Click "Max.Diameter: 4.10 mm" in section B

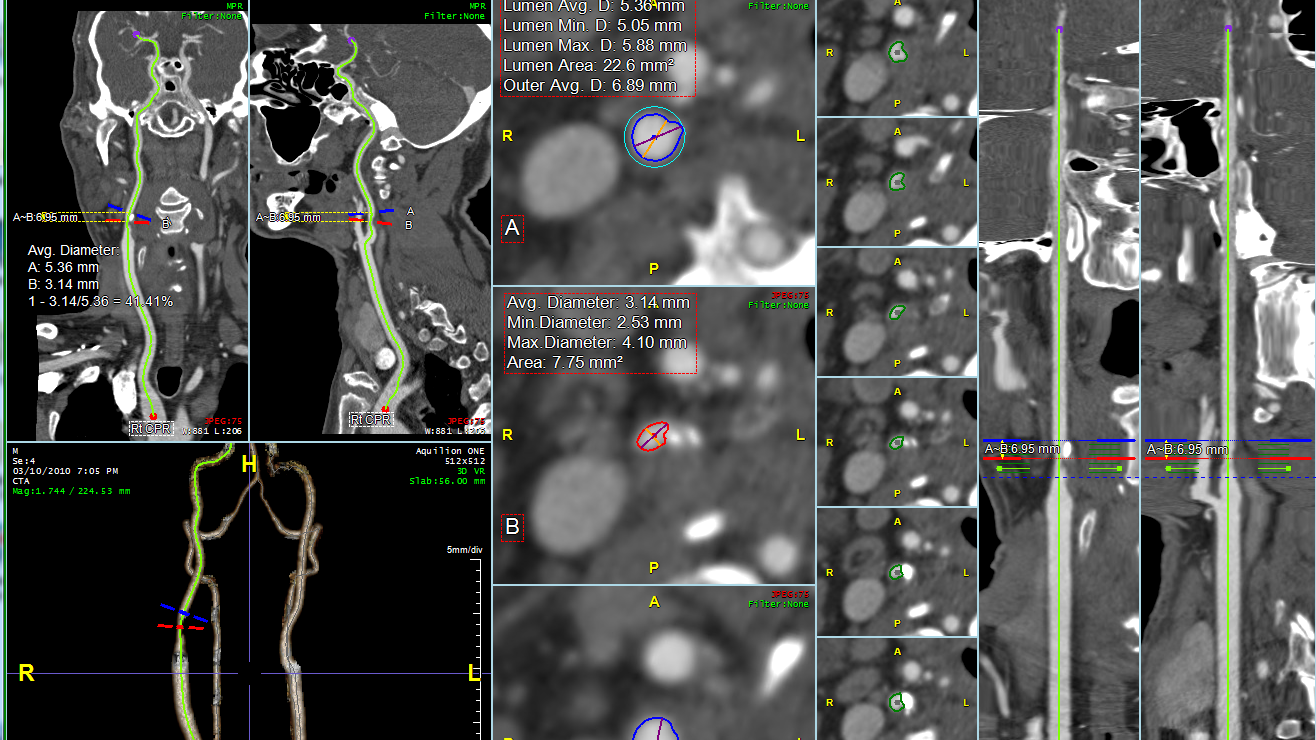(x=596, y=342)
